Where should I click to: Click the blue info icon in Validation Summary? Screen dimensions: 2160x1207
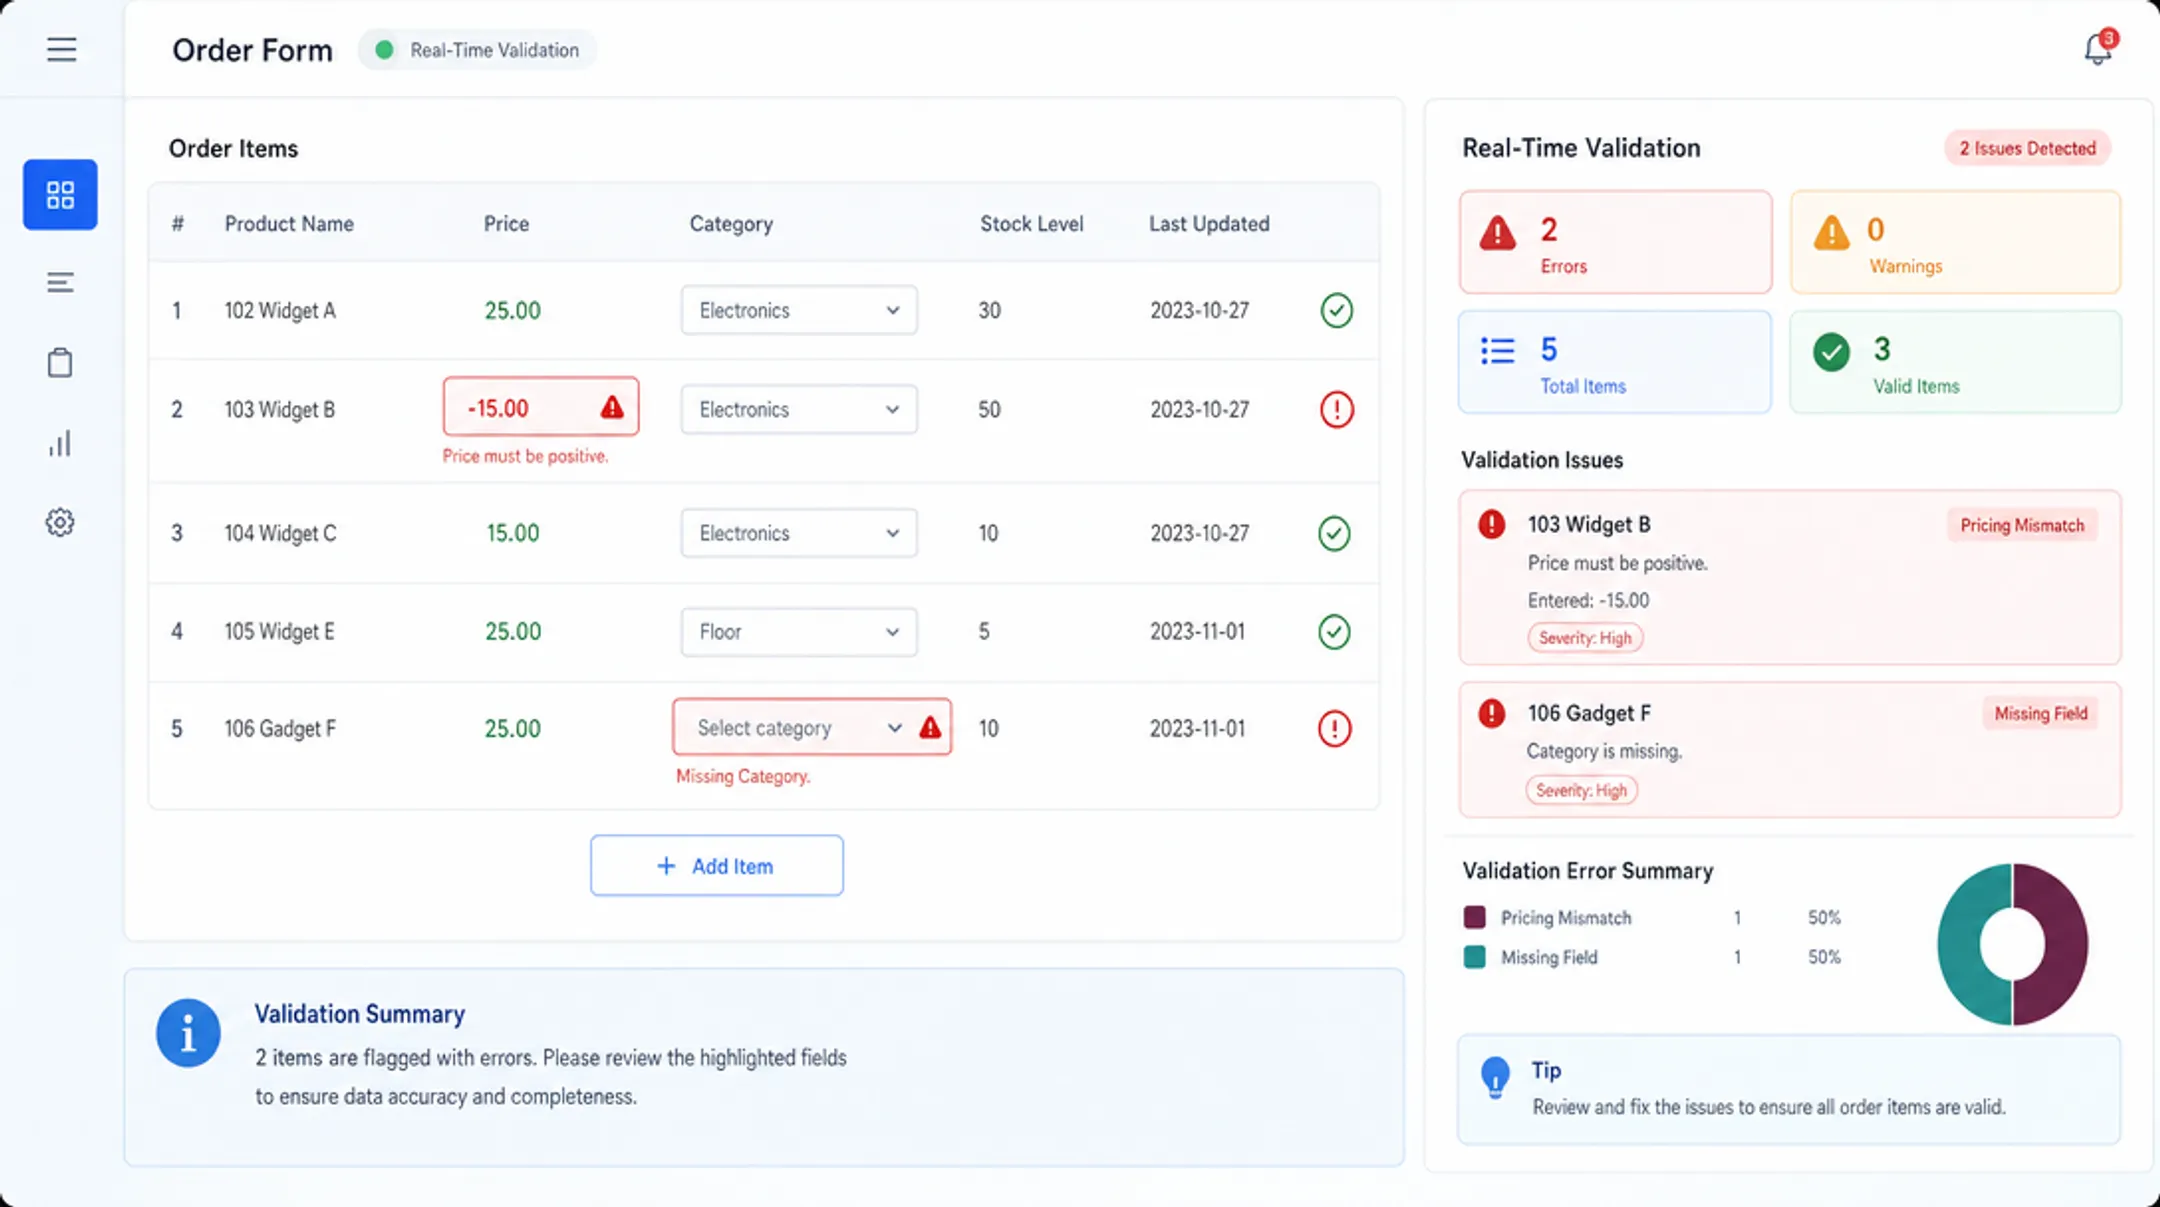[x=188, y=1033]
